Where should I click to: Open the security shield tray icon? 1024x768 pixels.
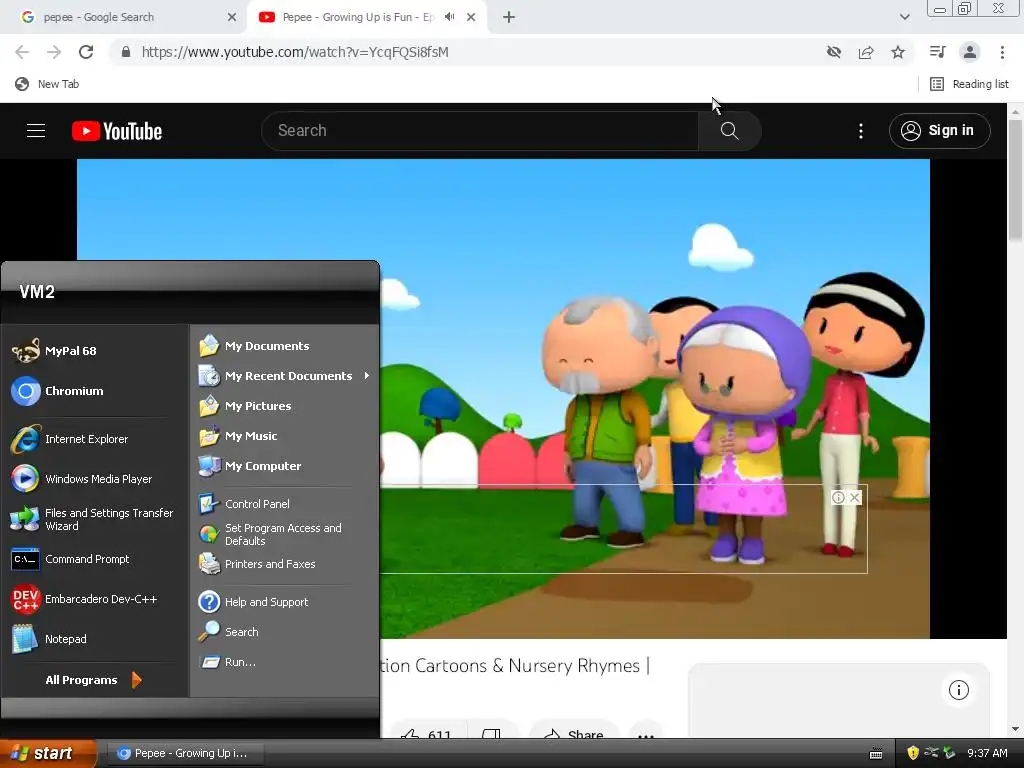coord(913,753)
